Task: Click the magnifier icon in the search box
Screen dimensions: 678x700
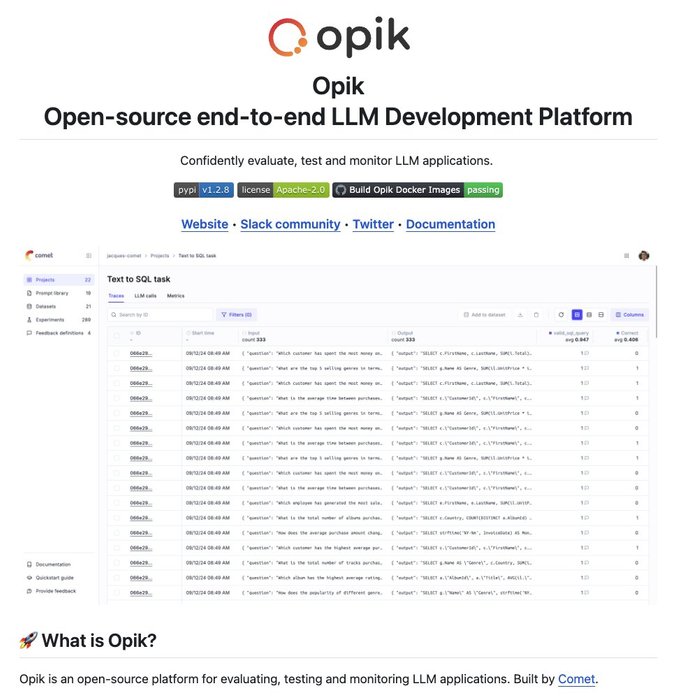Action: click(114, 315)
